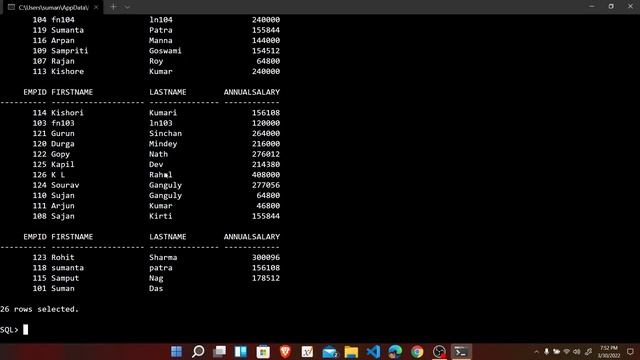Open a new terminal tab

(113, 7)
